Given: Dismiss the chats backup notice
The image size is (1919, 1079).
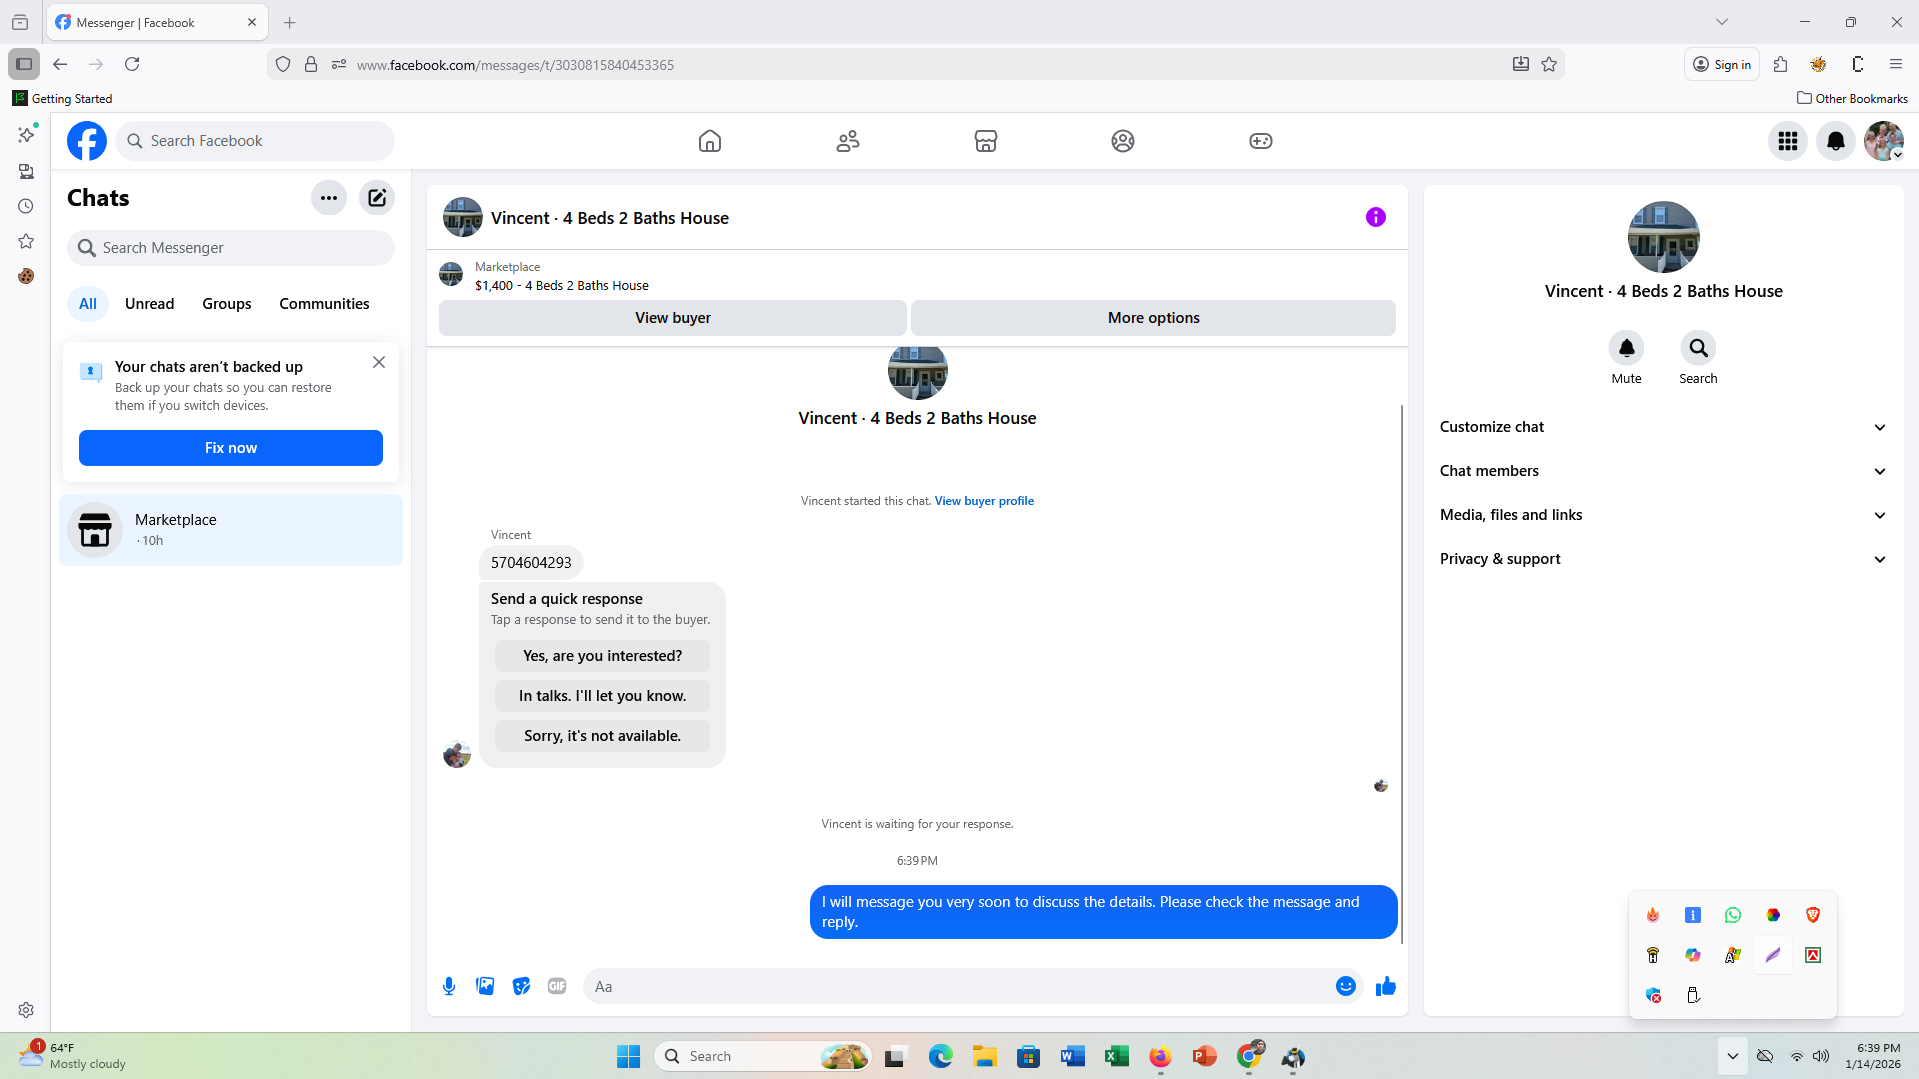Looking at the screenshot, I should point(379,362).
